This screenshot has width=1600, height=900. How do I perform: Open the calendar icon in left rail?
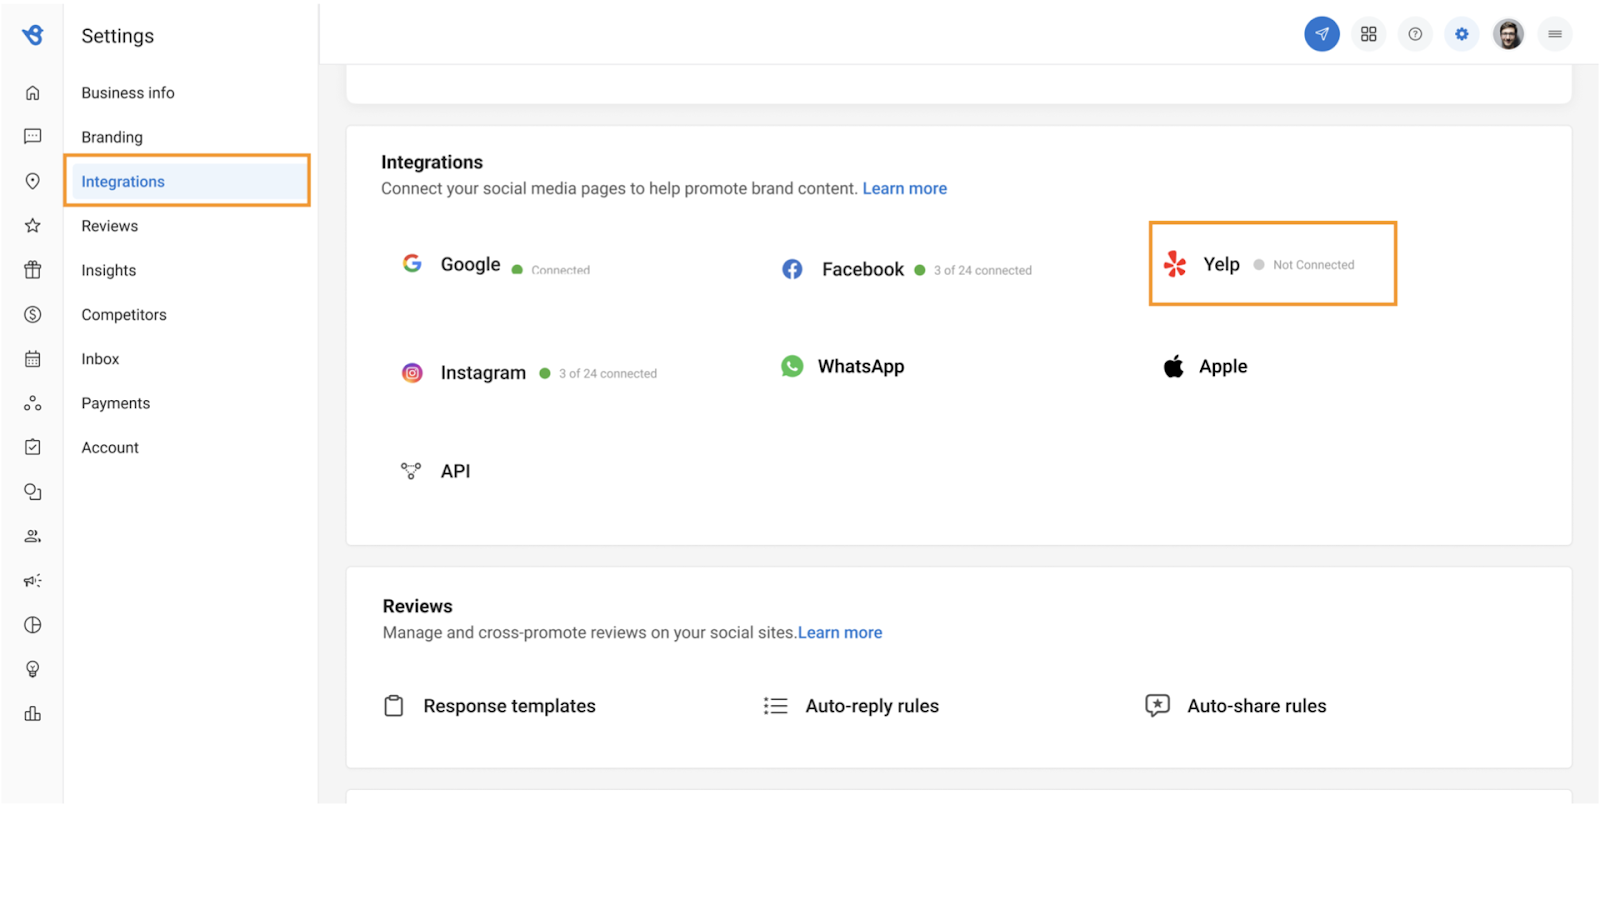[x=33, y=359]
